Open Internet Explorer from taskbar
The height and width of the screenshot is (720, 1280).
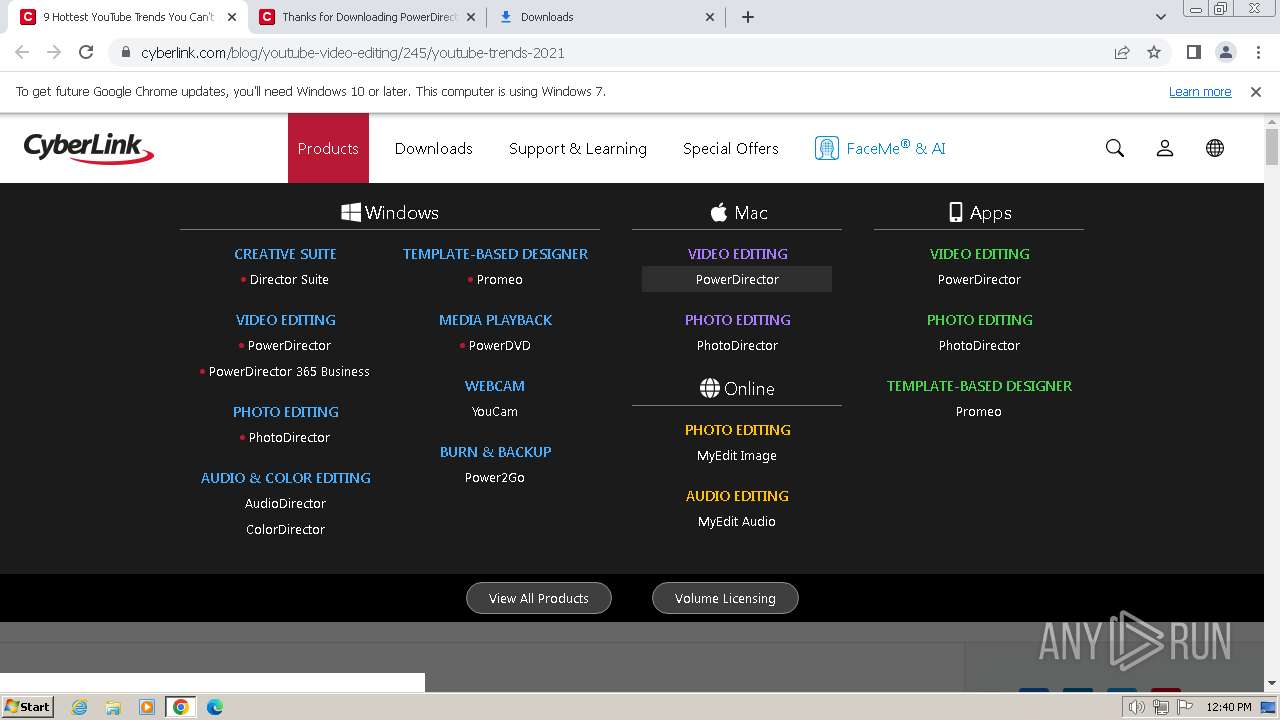[80, 707]
